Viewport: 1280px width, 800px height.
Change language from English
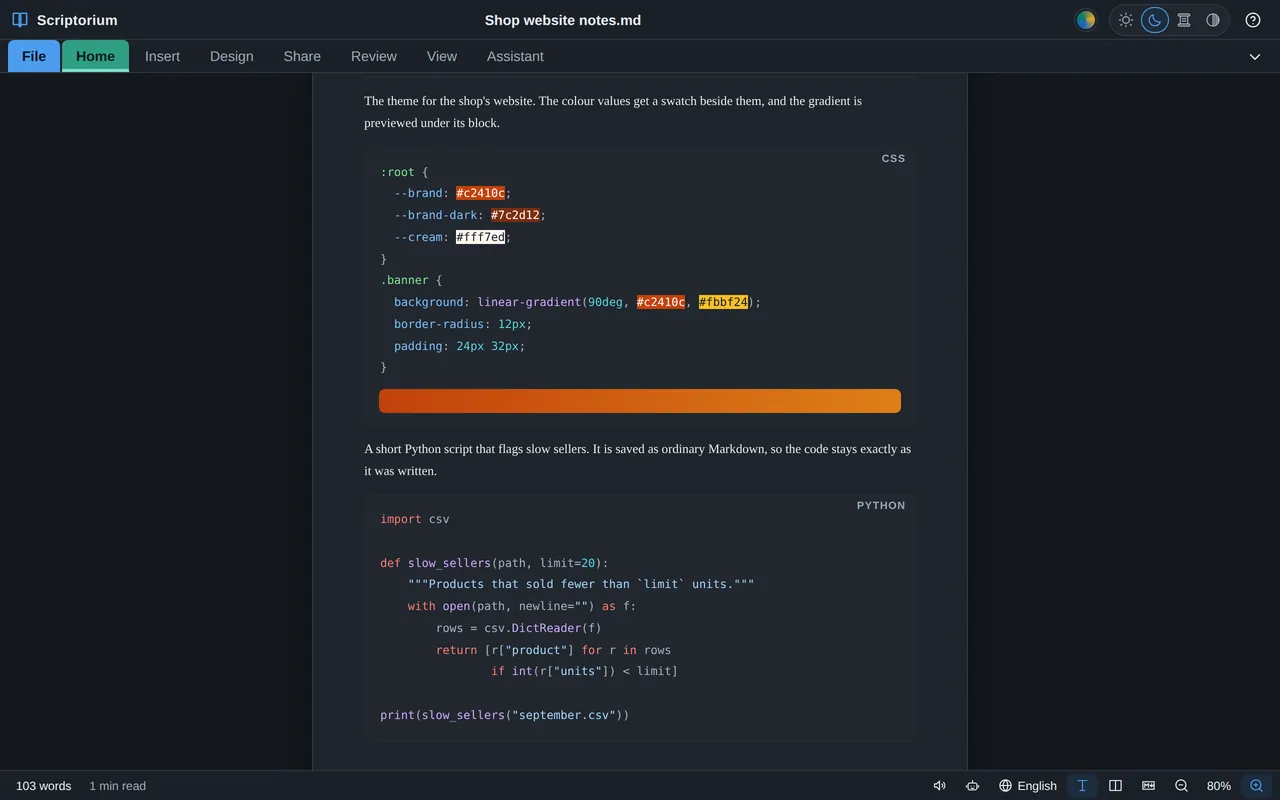click(1027, 786)
